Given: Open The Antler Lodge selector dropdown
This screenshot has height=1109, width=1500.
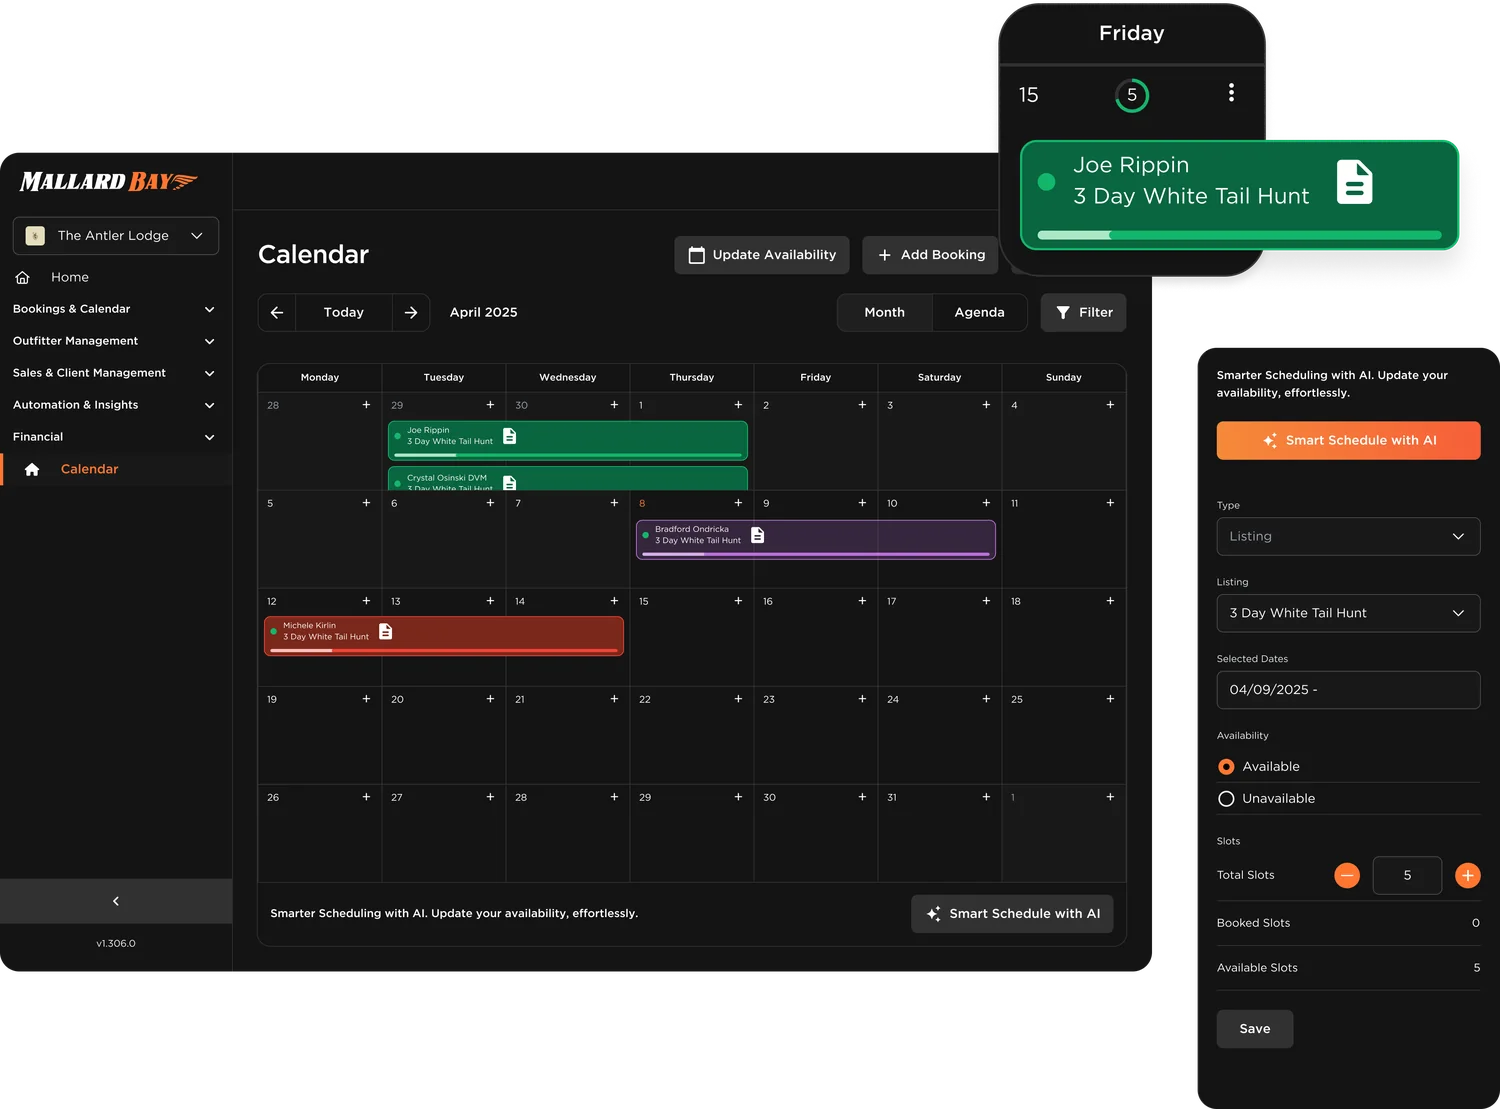Looking at the screenshot, I should point(116,236).
